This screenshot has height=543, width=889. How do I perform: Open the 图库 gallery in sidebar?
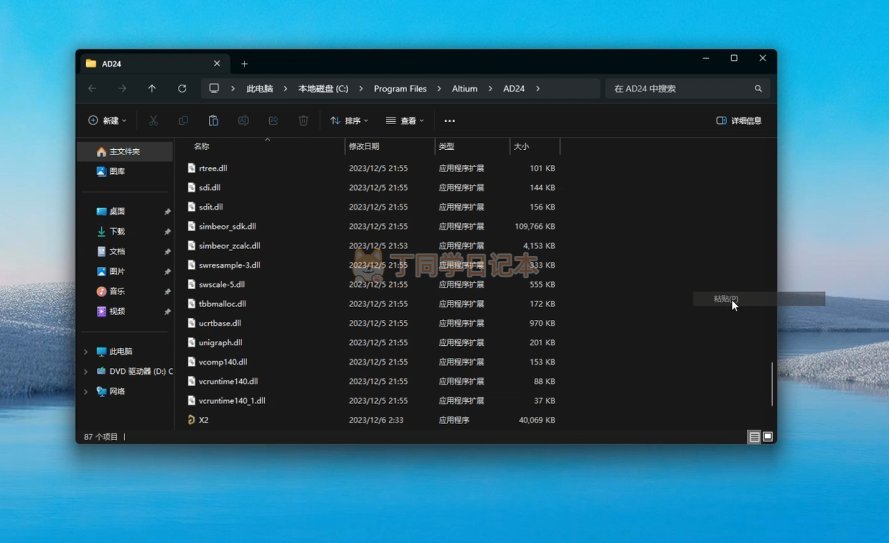point(117,171)
